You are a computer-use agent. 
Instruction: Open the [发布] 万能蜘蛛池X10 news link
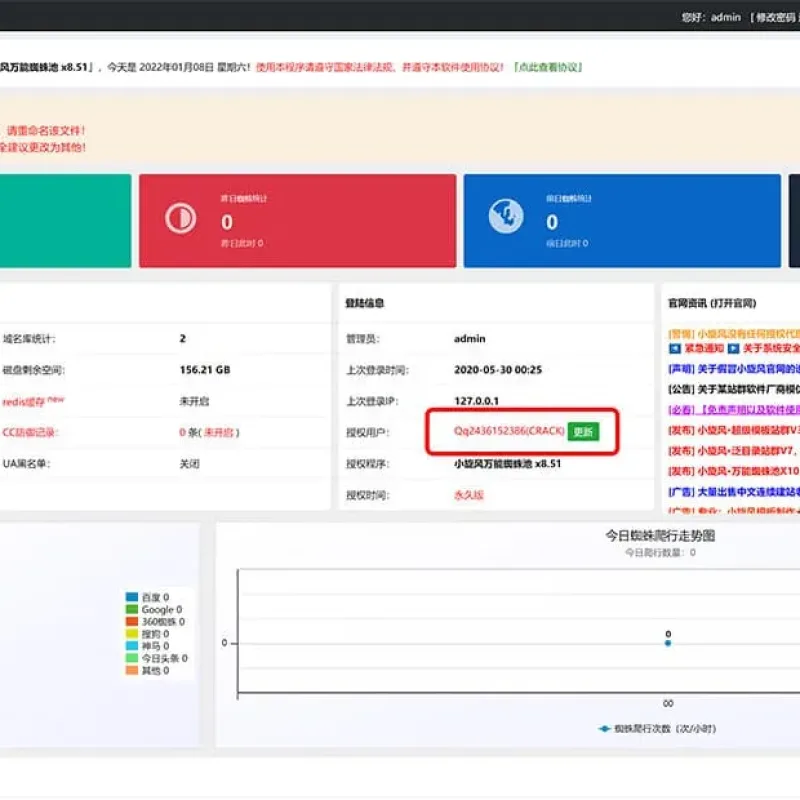(x=734, y=471)
